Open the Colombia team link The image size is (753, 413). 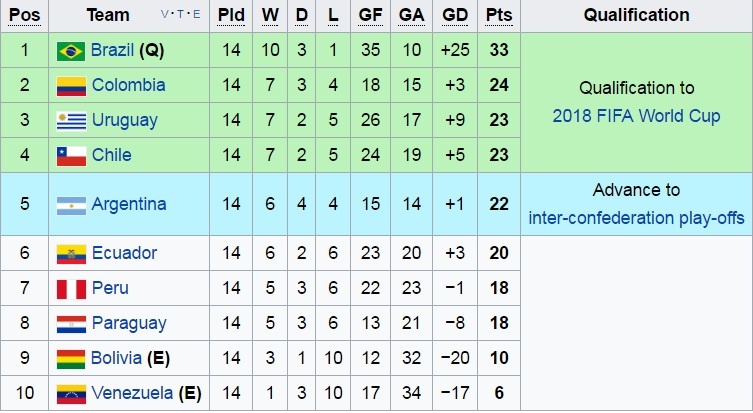pos(128,85)
